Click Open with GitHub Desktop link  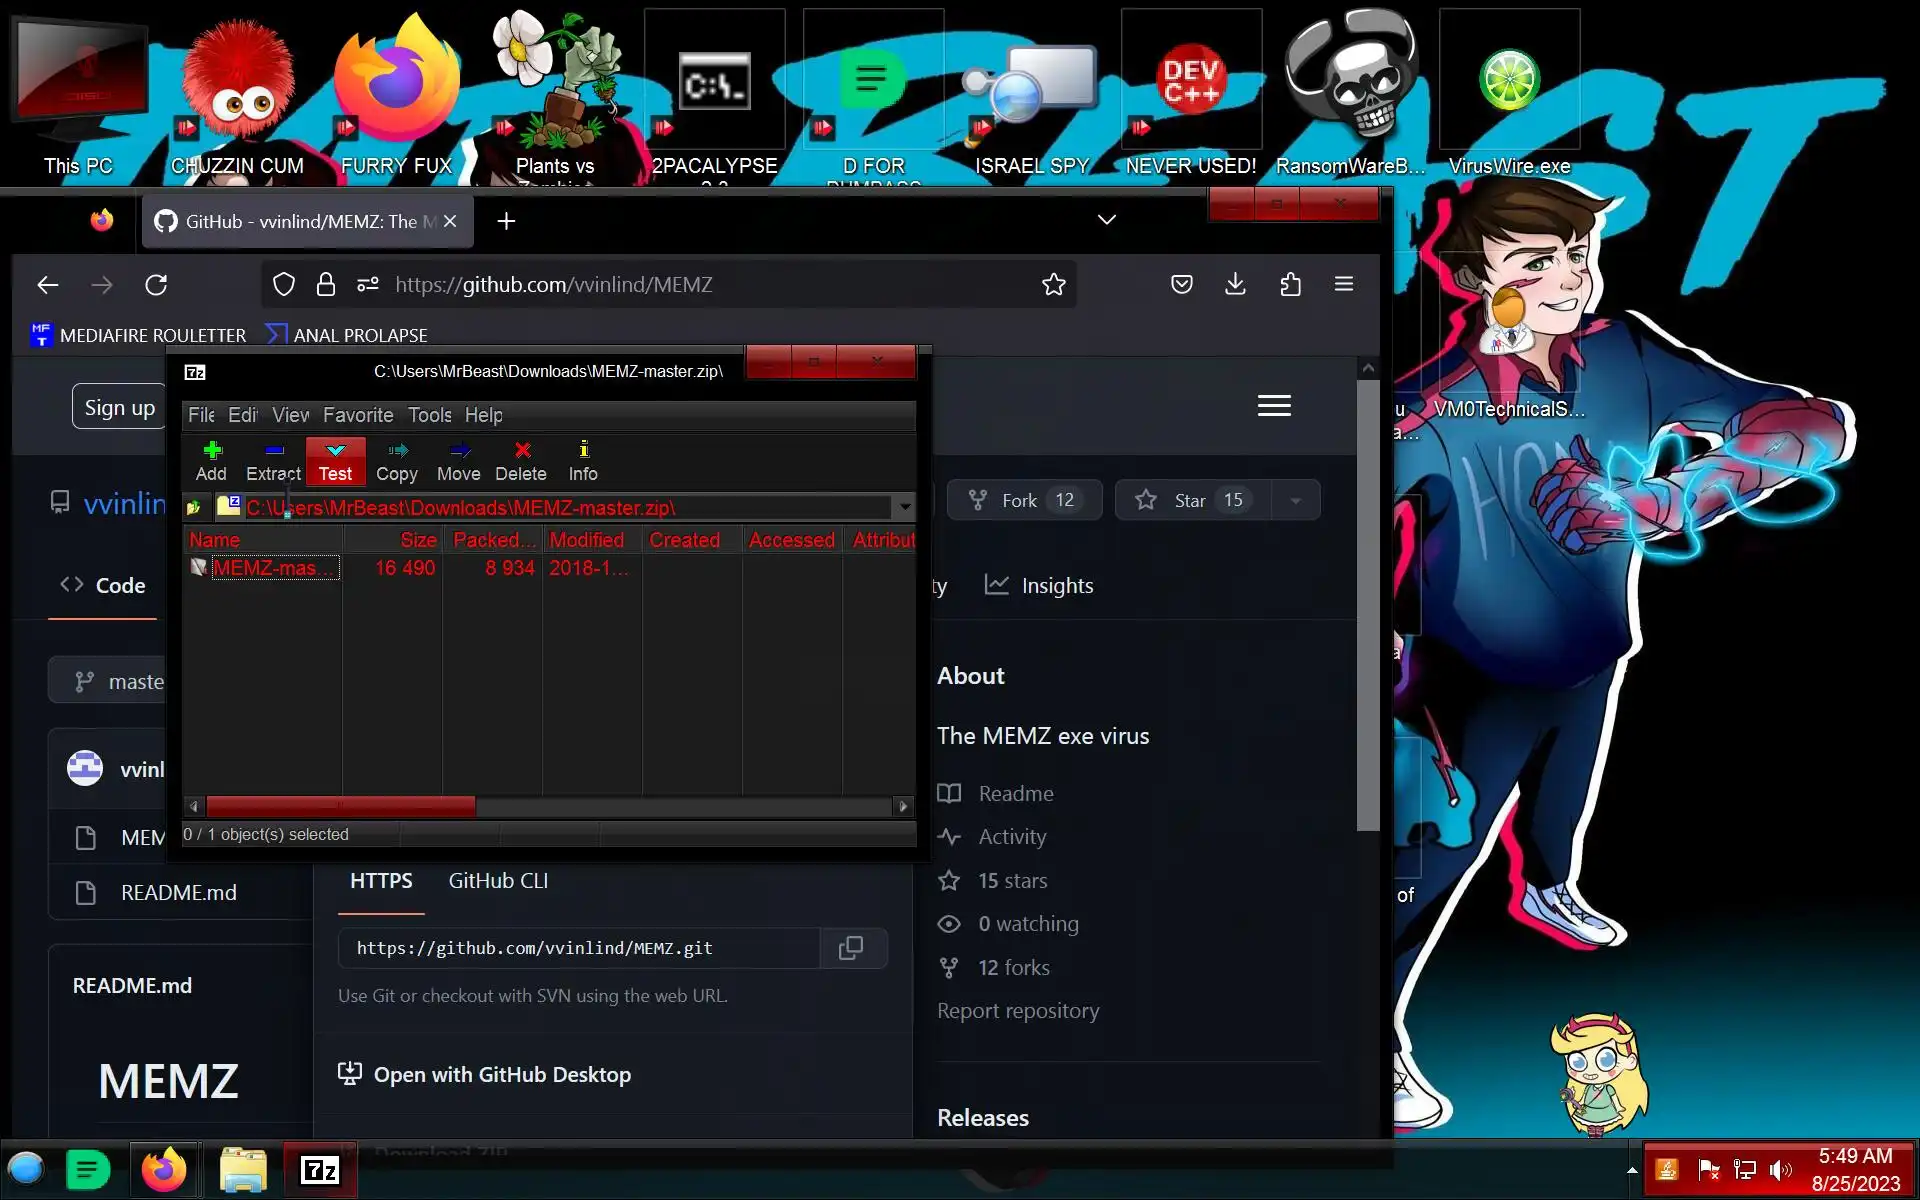pyautogui.click(x=501, y=1075)
